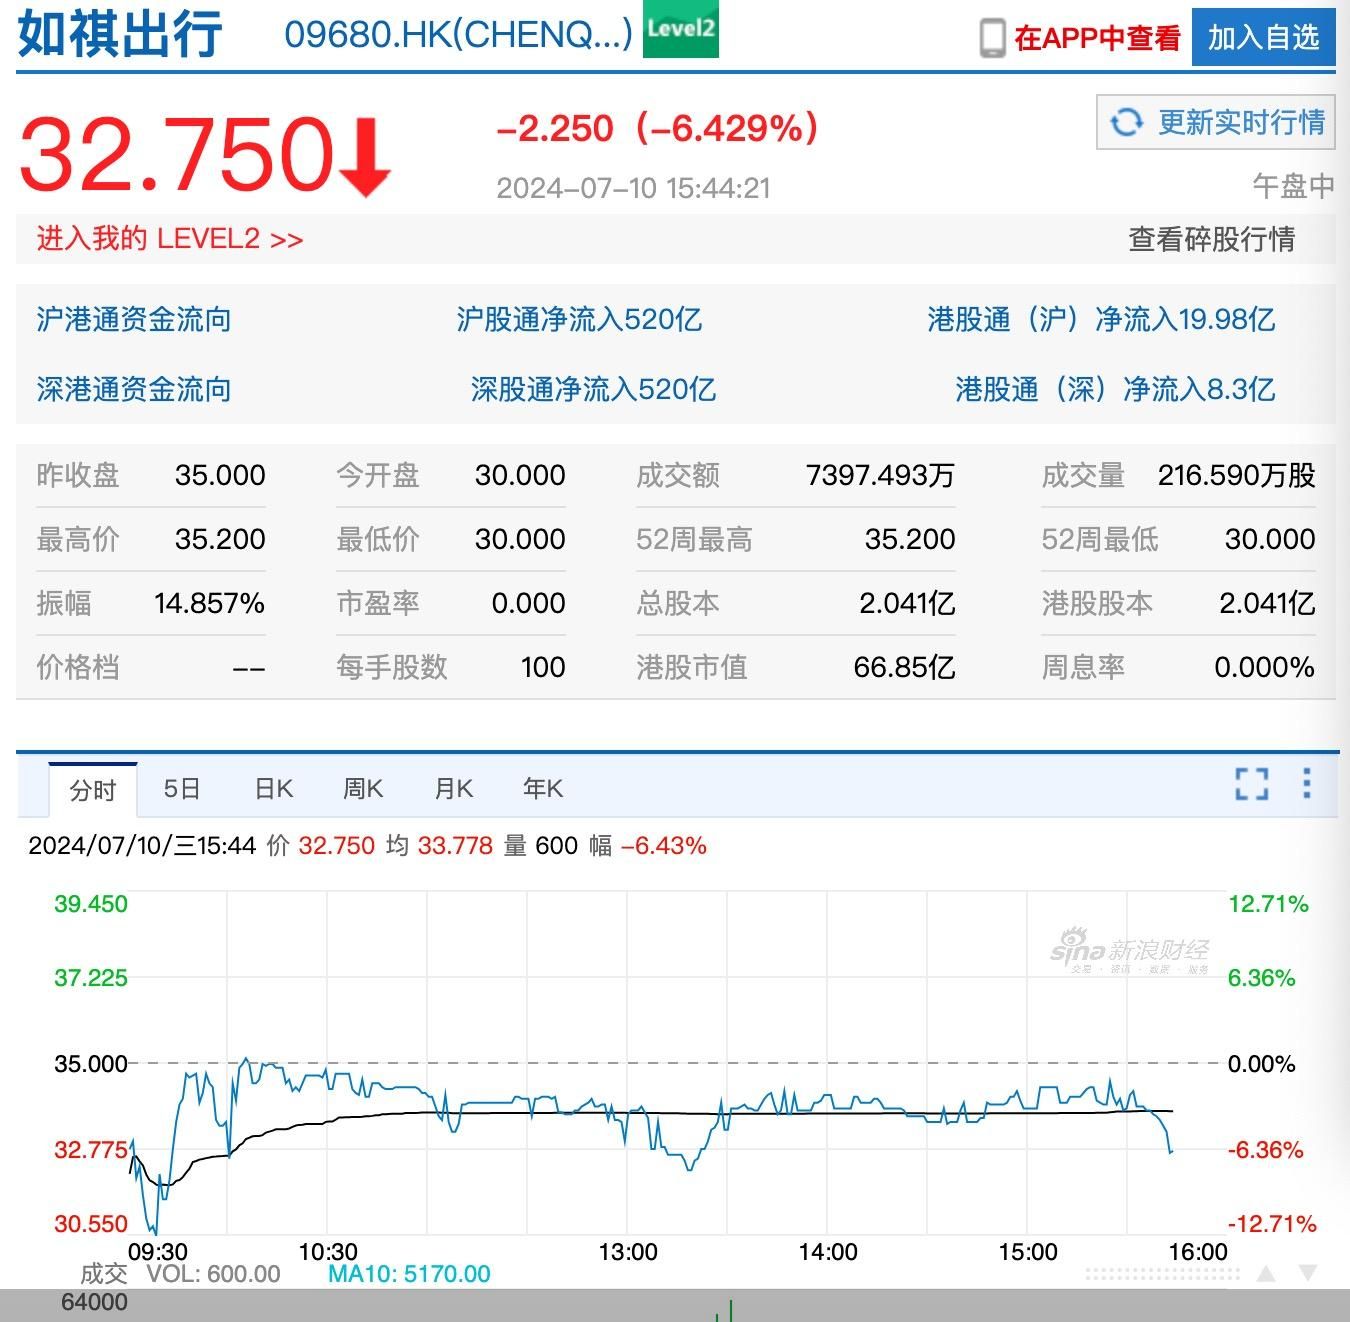Click 总股本 value 2.041亿
This screenshot has width=1350, height=1322.
tap(907, 603)
